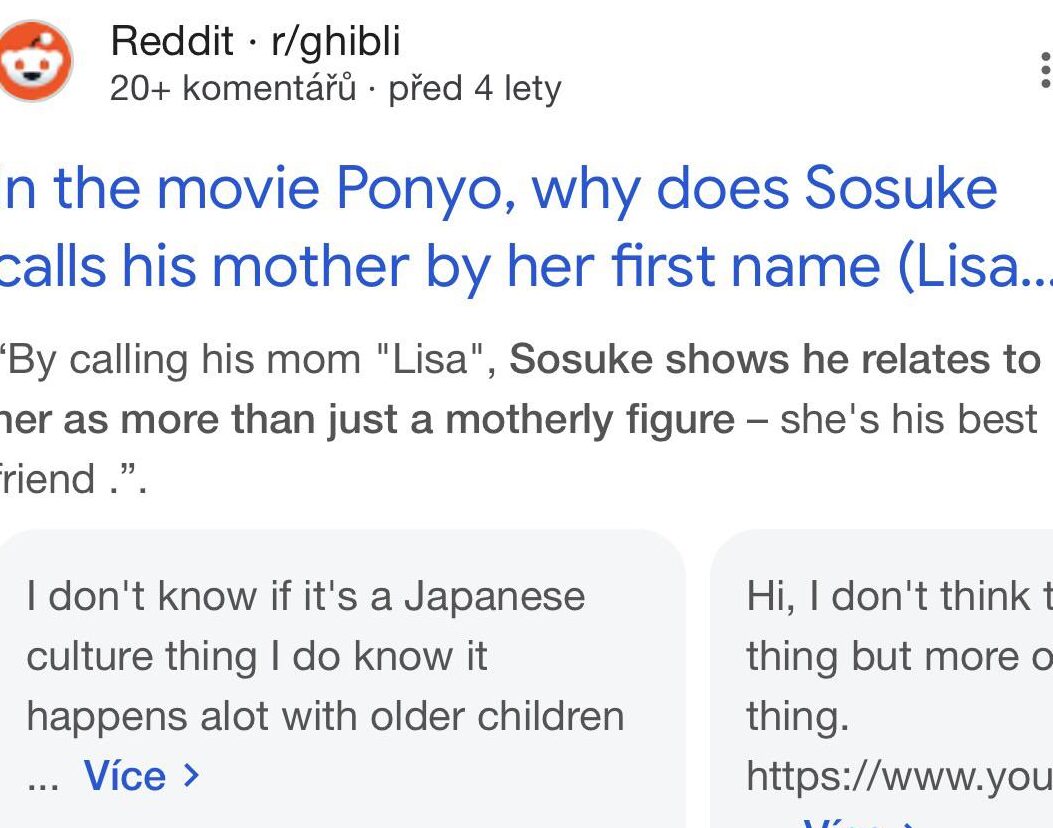Click the "20+ komentářů" comment count
The height and width of the screenshot is (828, 1053).
point(232,88)
